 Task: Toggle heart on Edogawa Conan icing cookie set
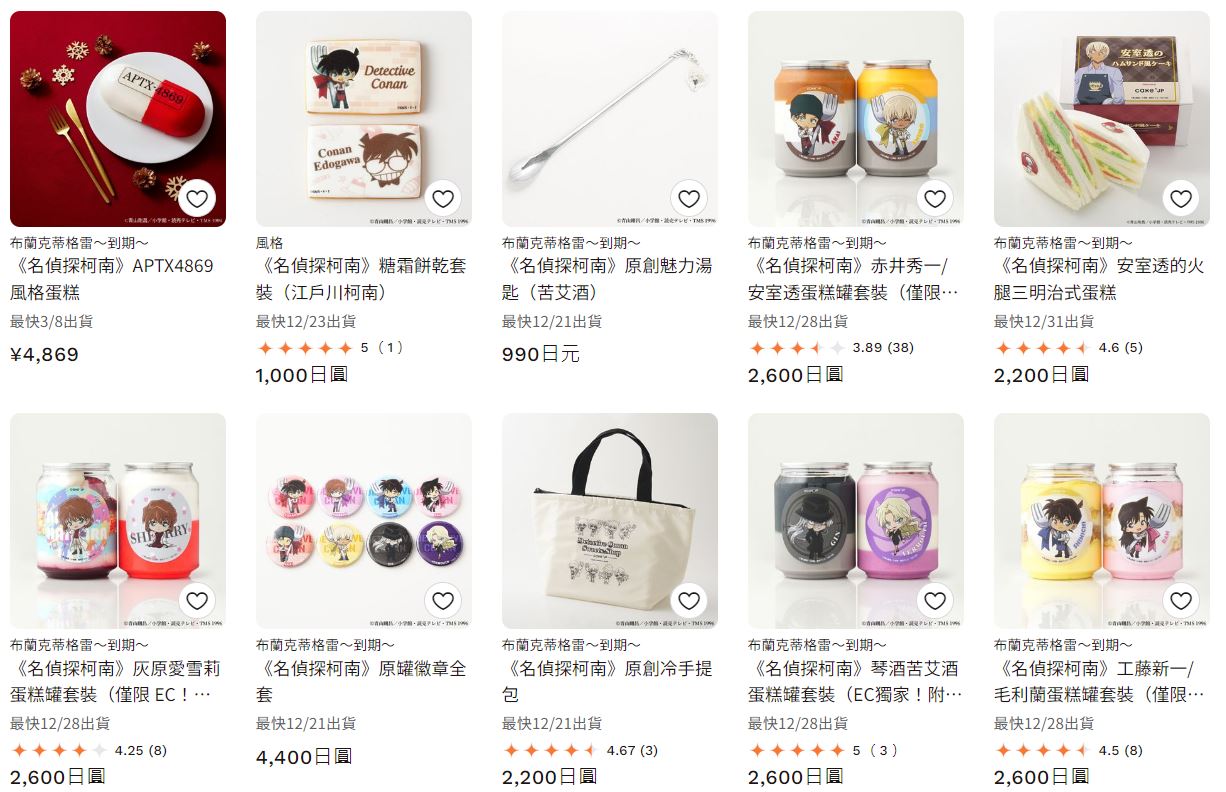point(443,198)
